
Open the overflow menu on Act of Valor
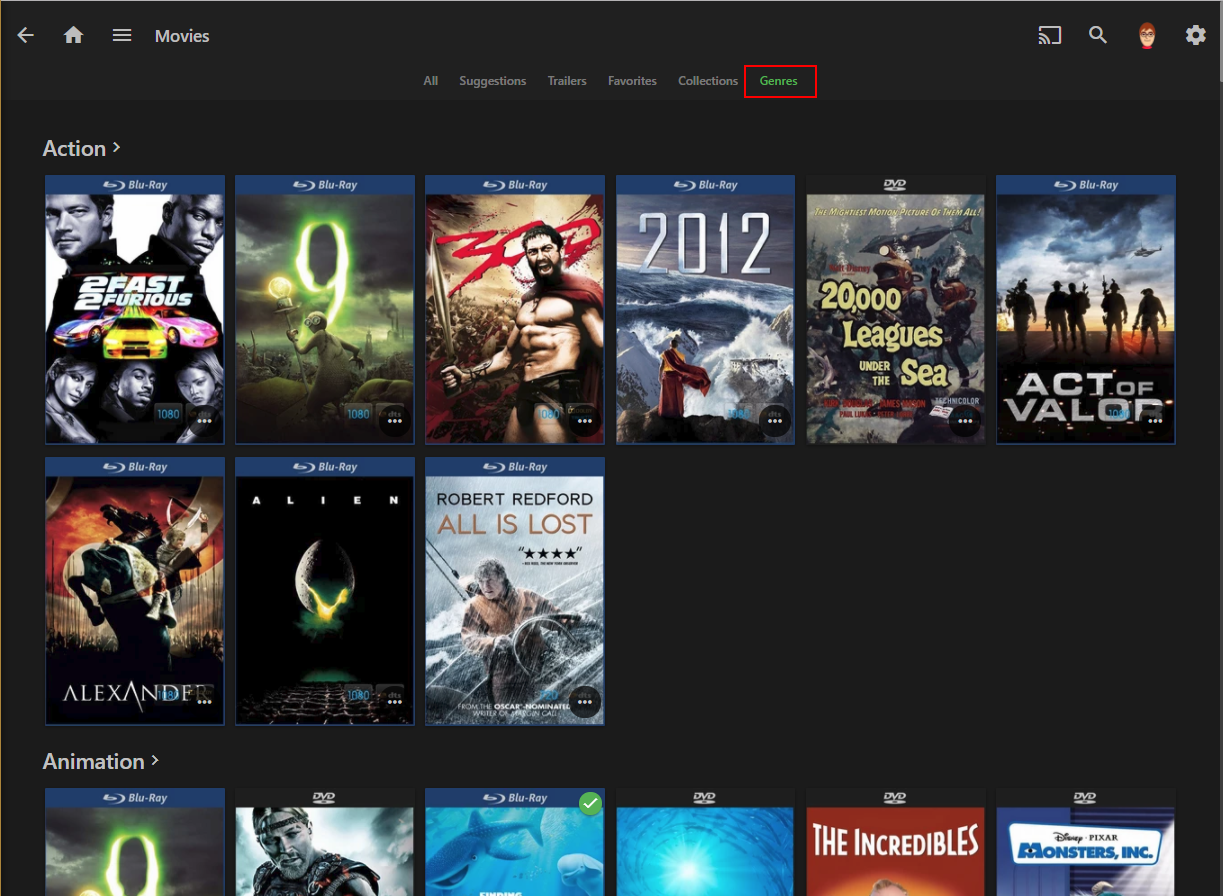(1154, 422)
